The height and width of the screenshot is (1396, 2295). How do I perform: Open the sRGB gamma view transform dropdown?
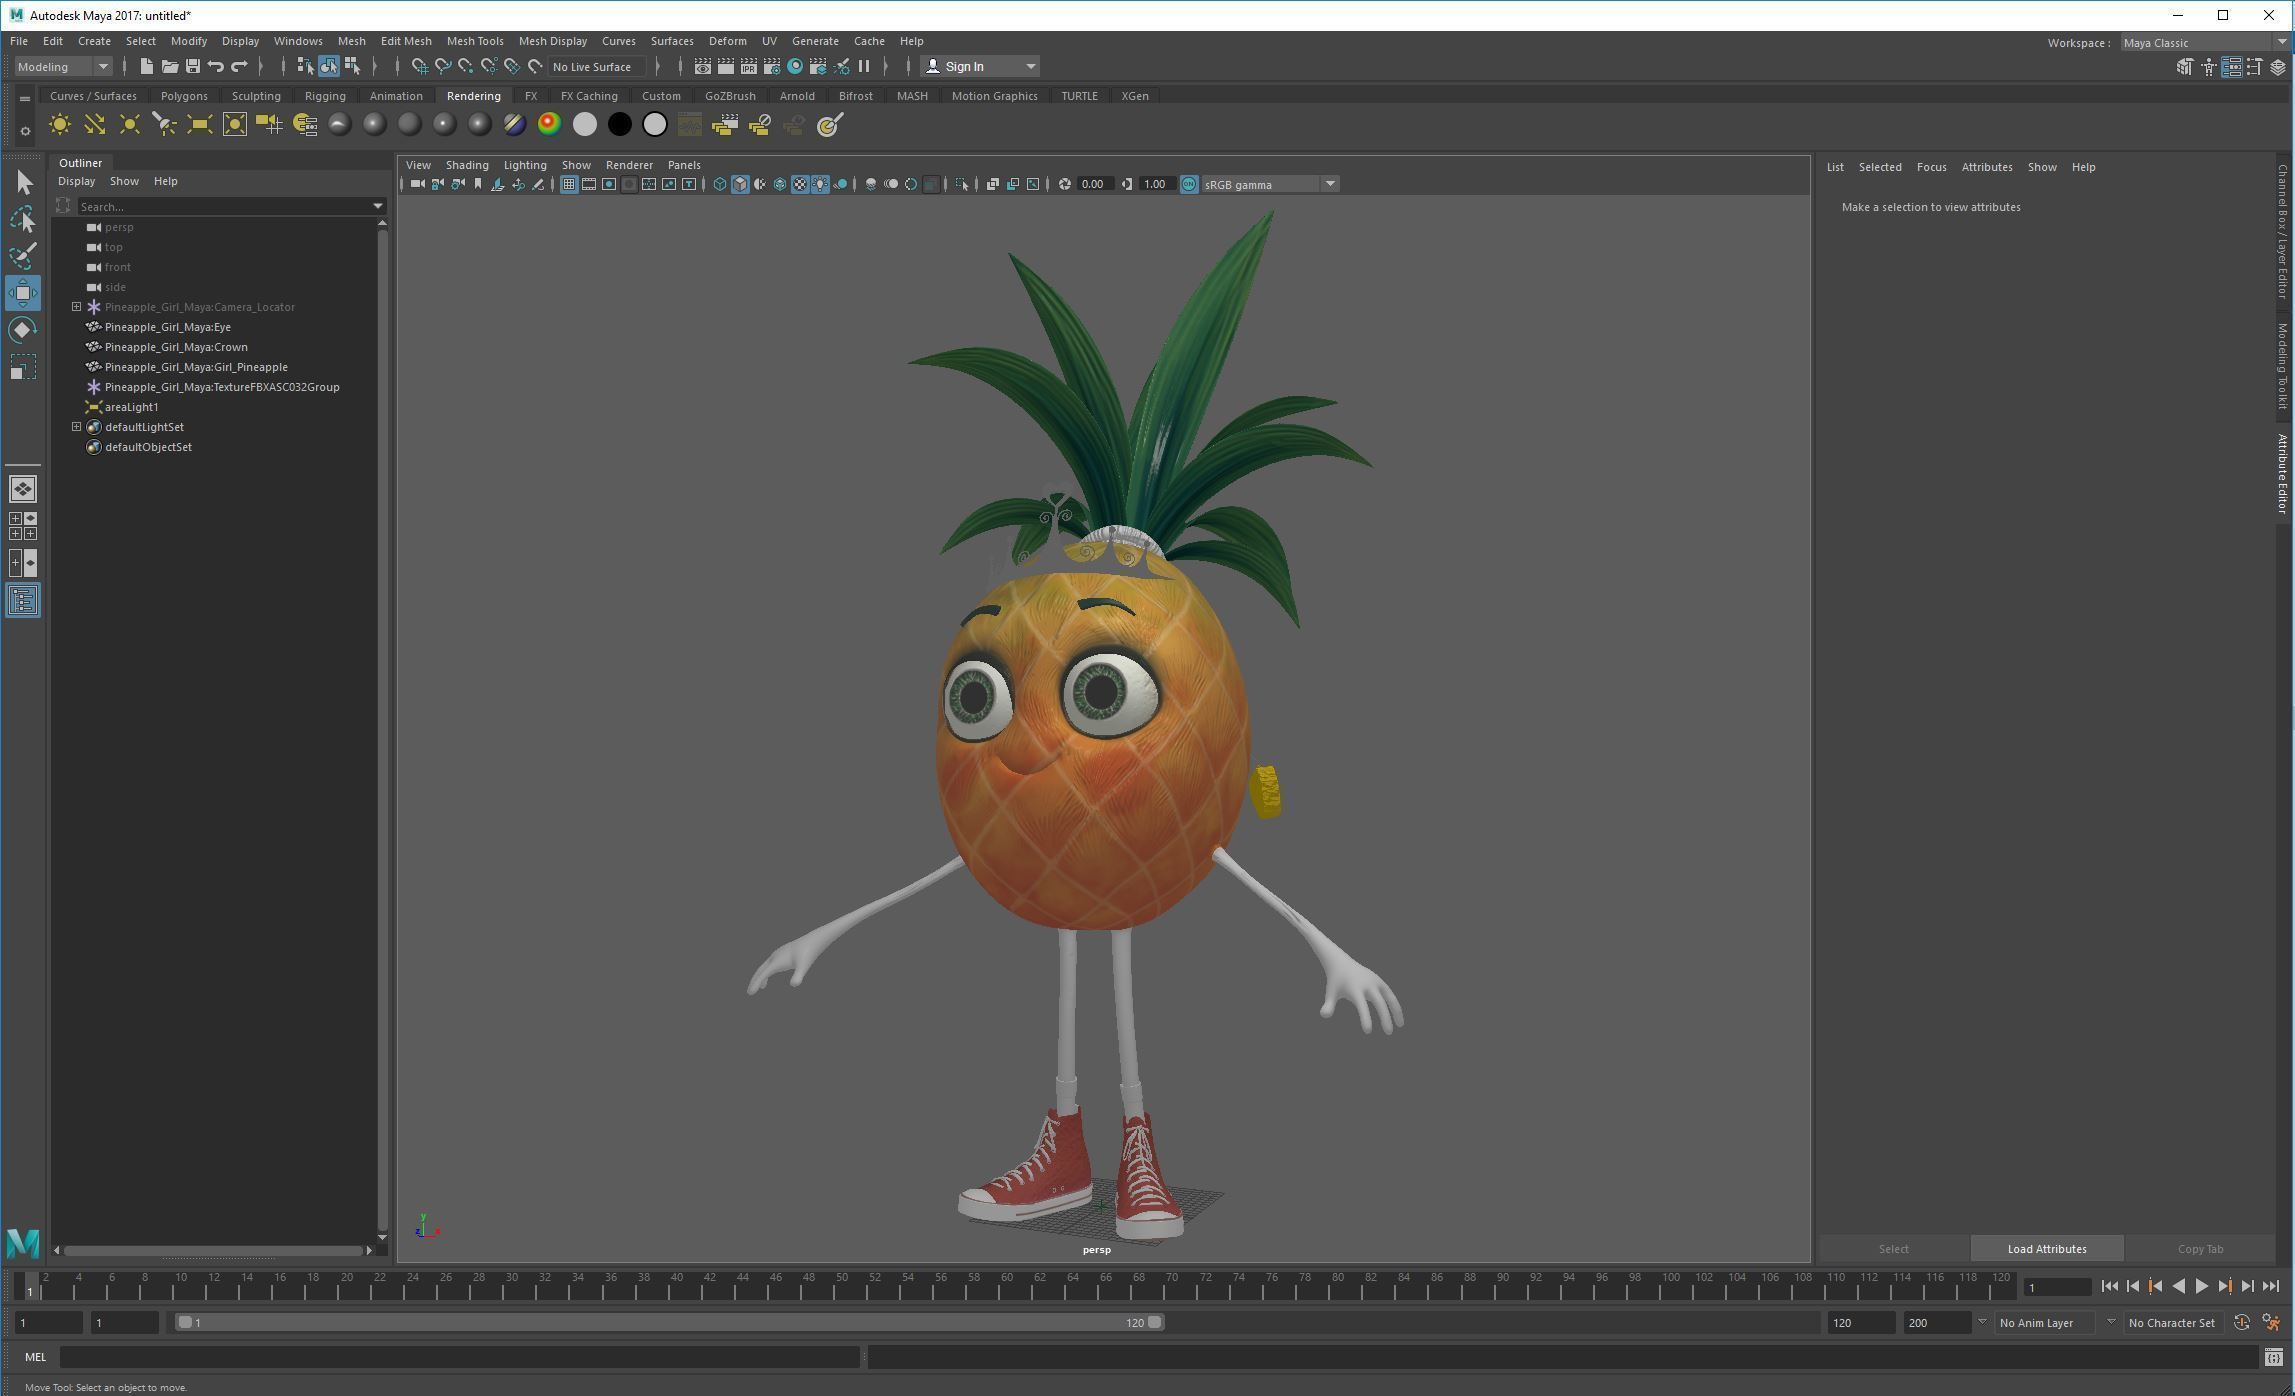pyautogui.click(x=1329, y=184)
